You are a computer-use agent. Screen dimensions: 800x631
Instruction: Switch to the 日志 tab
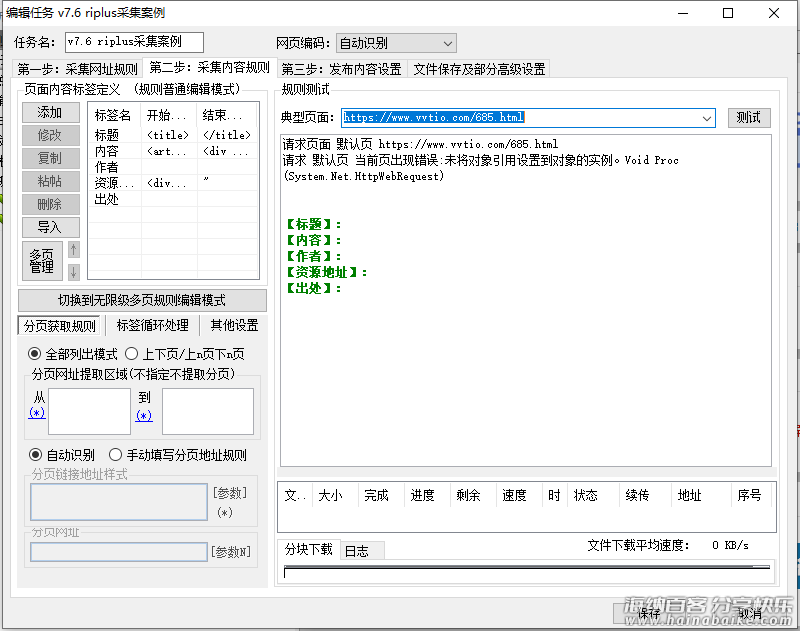click(x=362, y=551)
